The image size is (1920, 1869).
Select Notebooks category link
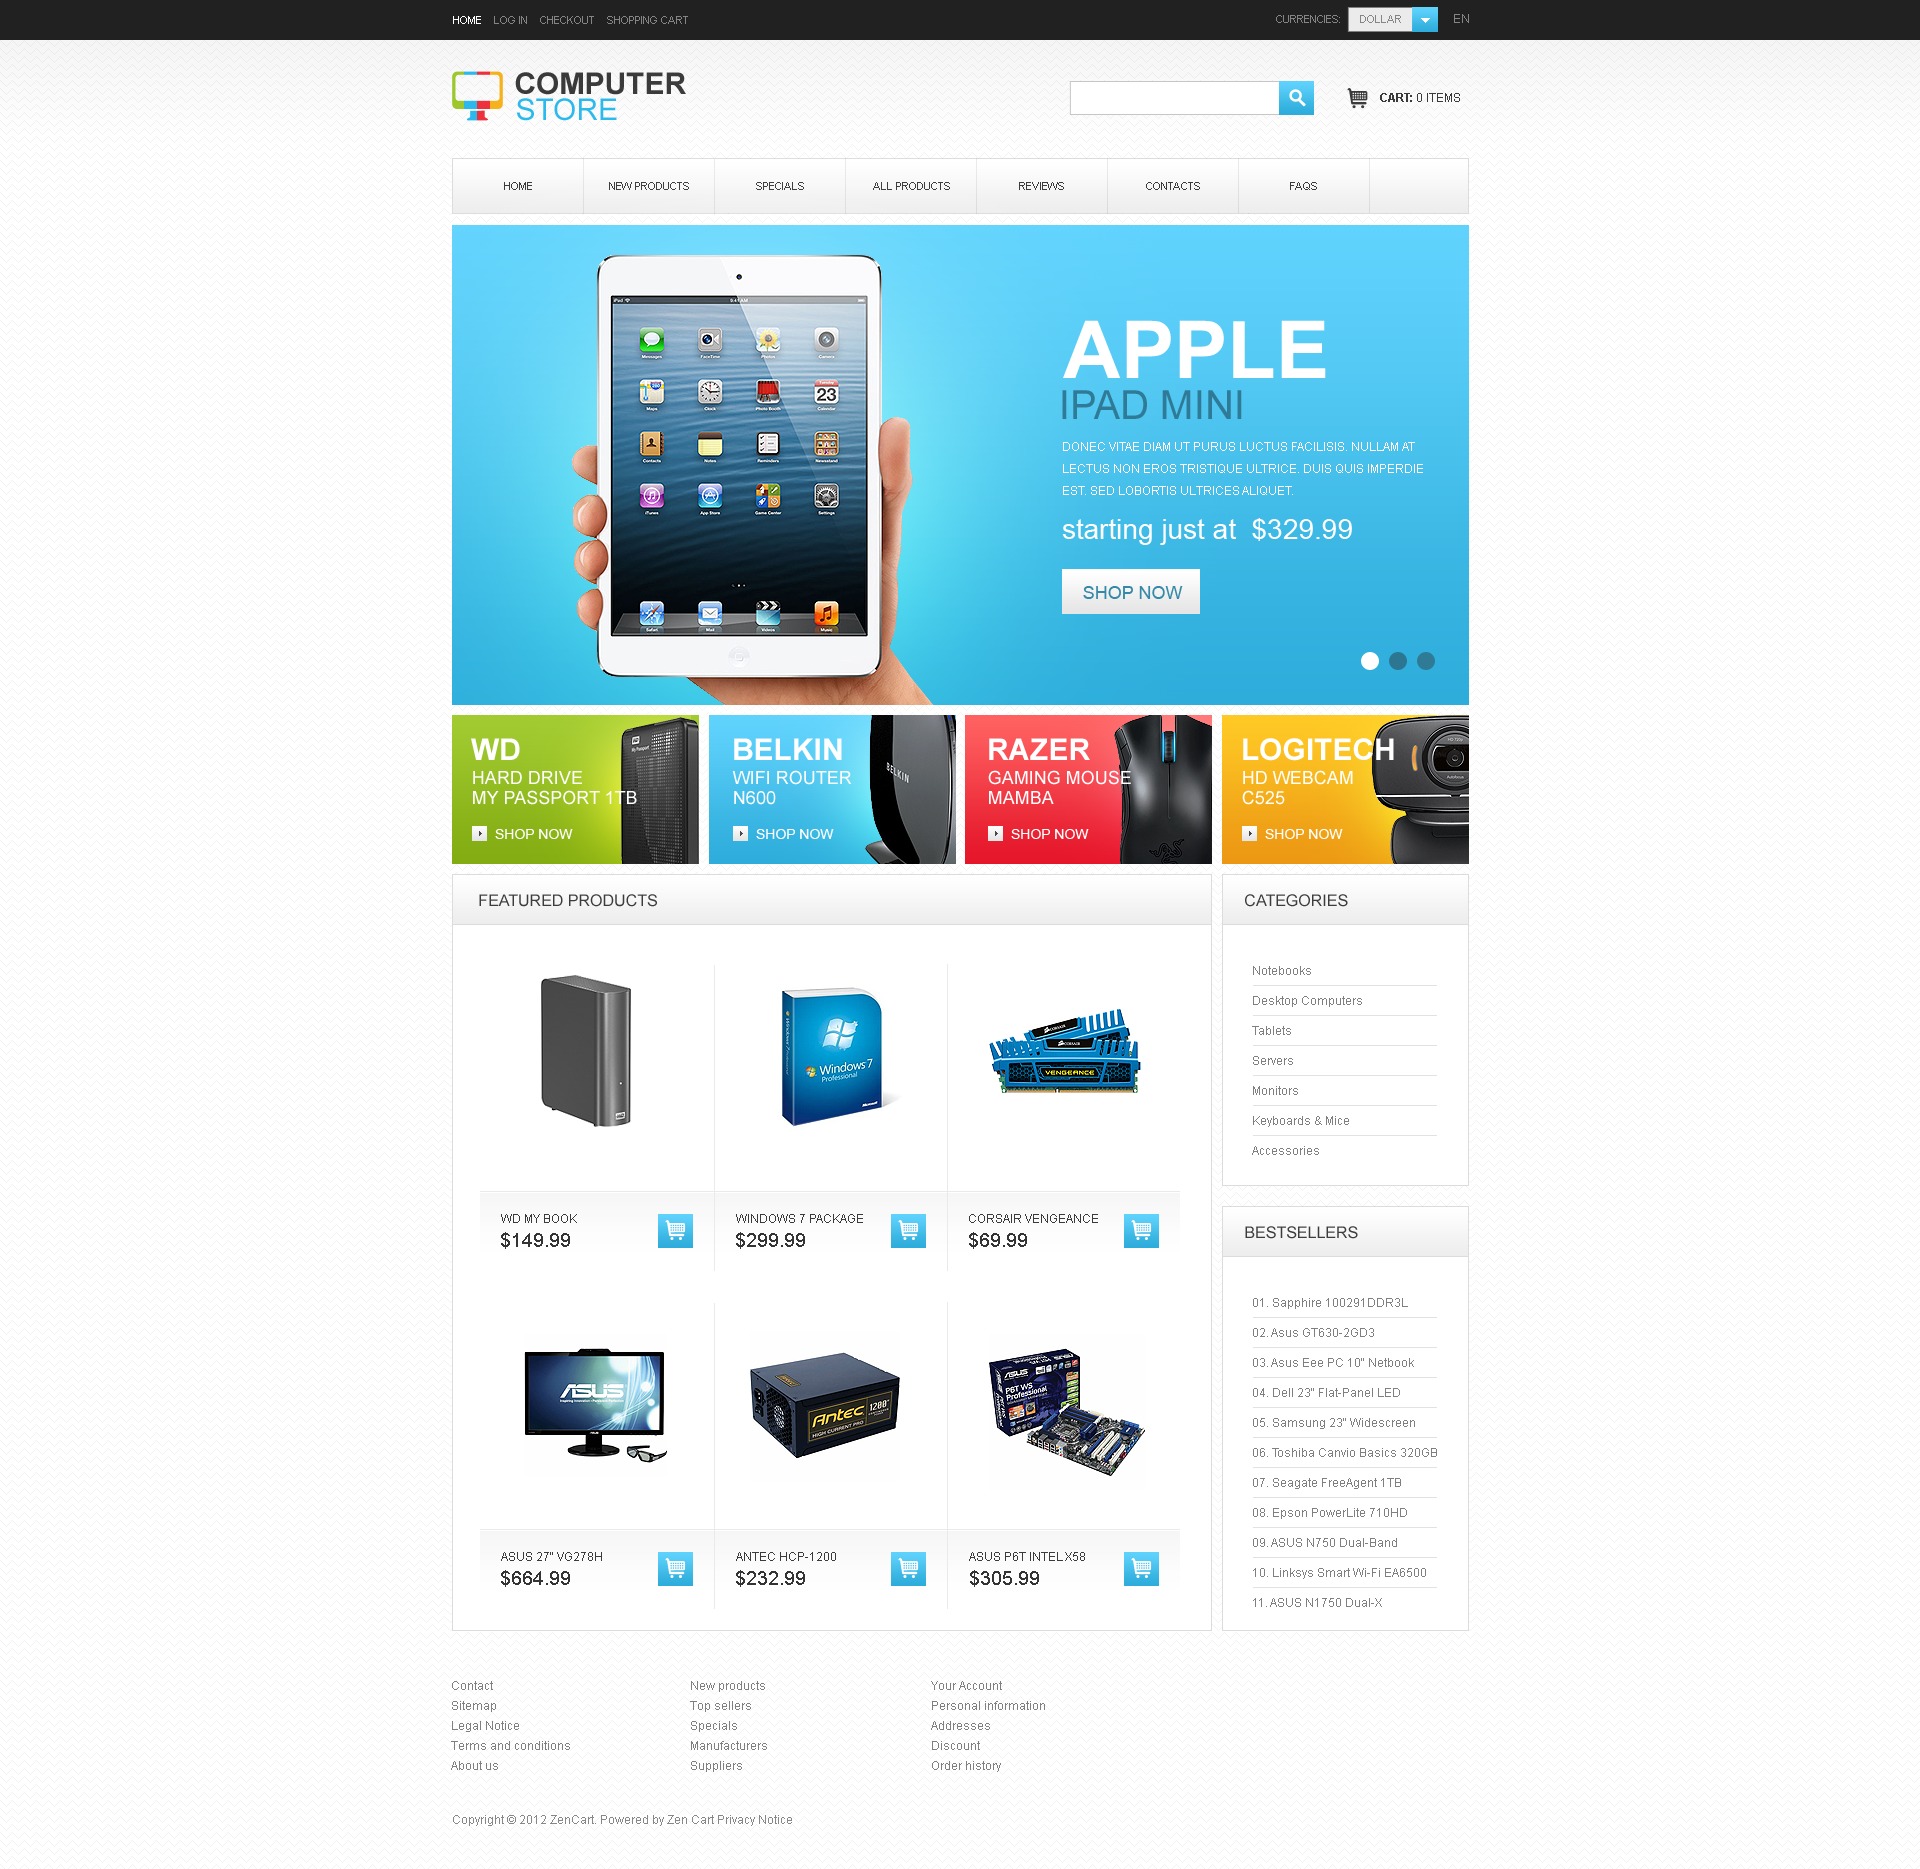(1282, 971)
